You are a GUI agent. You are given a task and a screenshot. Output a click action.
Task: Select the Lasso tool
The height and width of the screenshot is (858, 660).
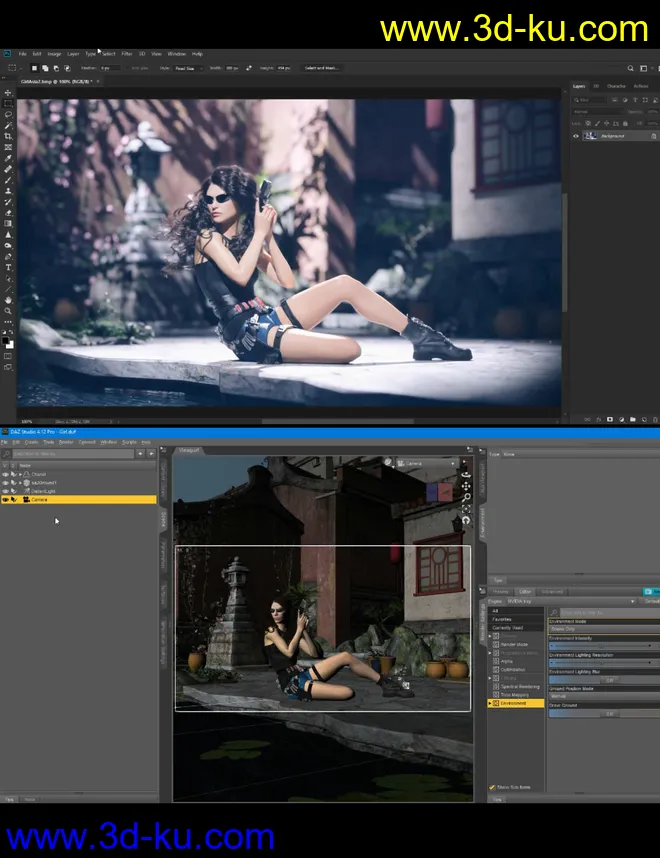pos(8,114)
